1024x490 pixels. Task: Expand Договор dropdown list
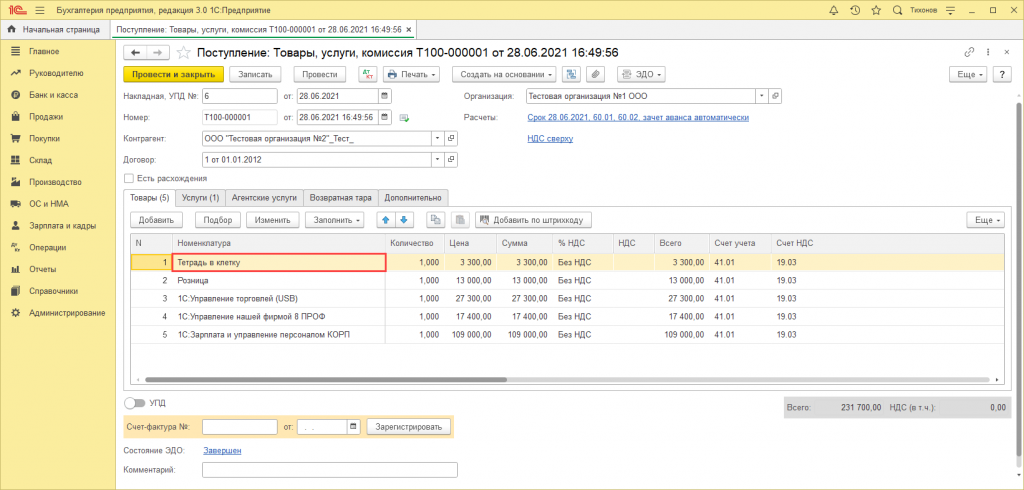[x=438, y=160]
